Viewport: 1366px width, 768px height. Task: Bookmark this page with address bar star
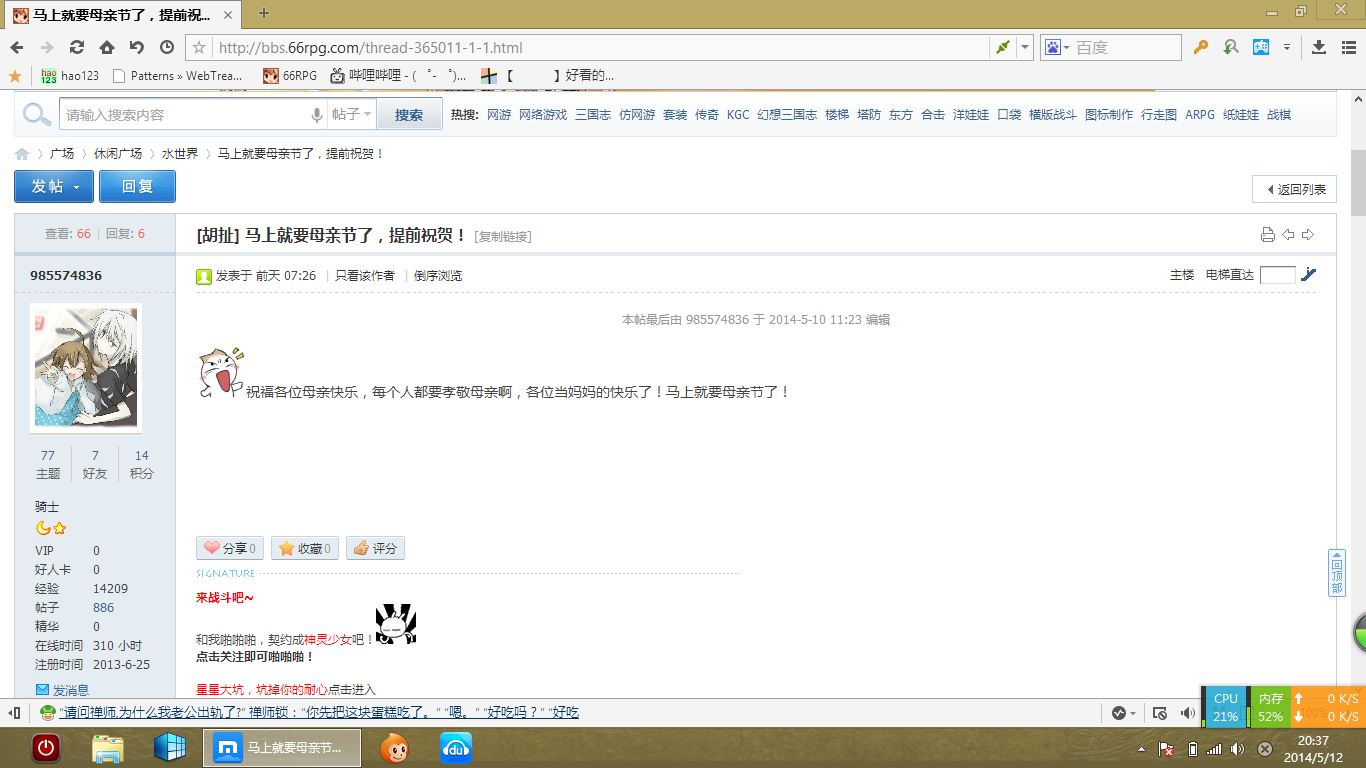pos(199,47)
